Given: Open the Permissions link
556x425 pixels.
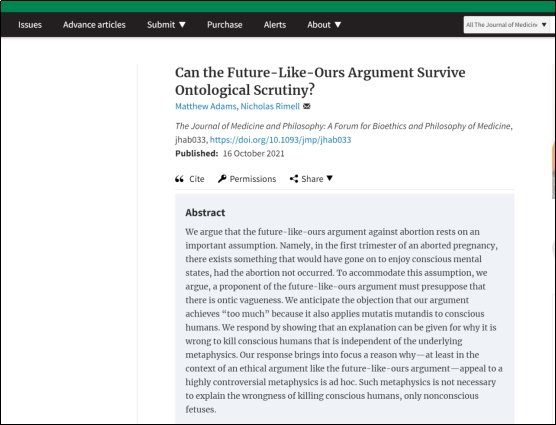Looking at the screenshot, I should point(253,179).
